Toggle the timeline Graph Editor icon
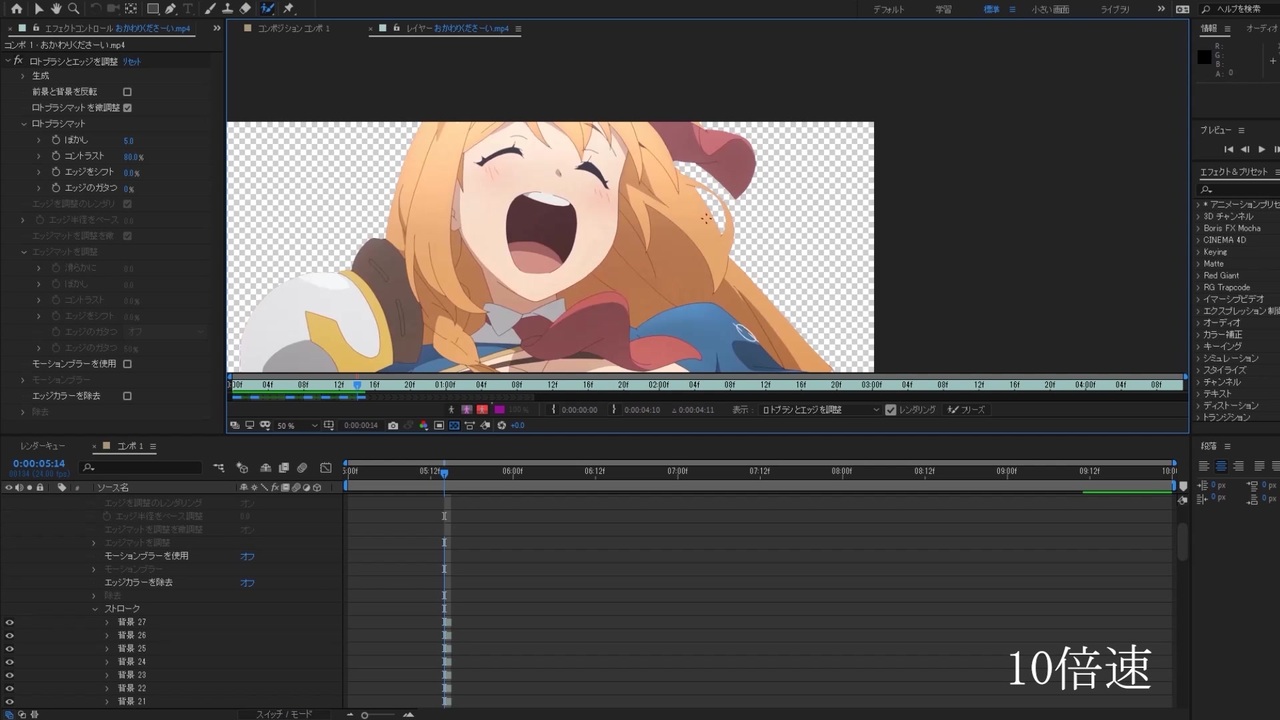The width and height of the screenshot is (1280, 720). pos(326,467)
